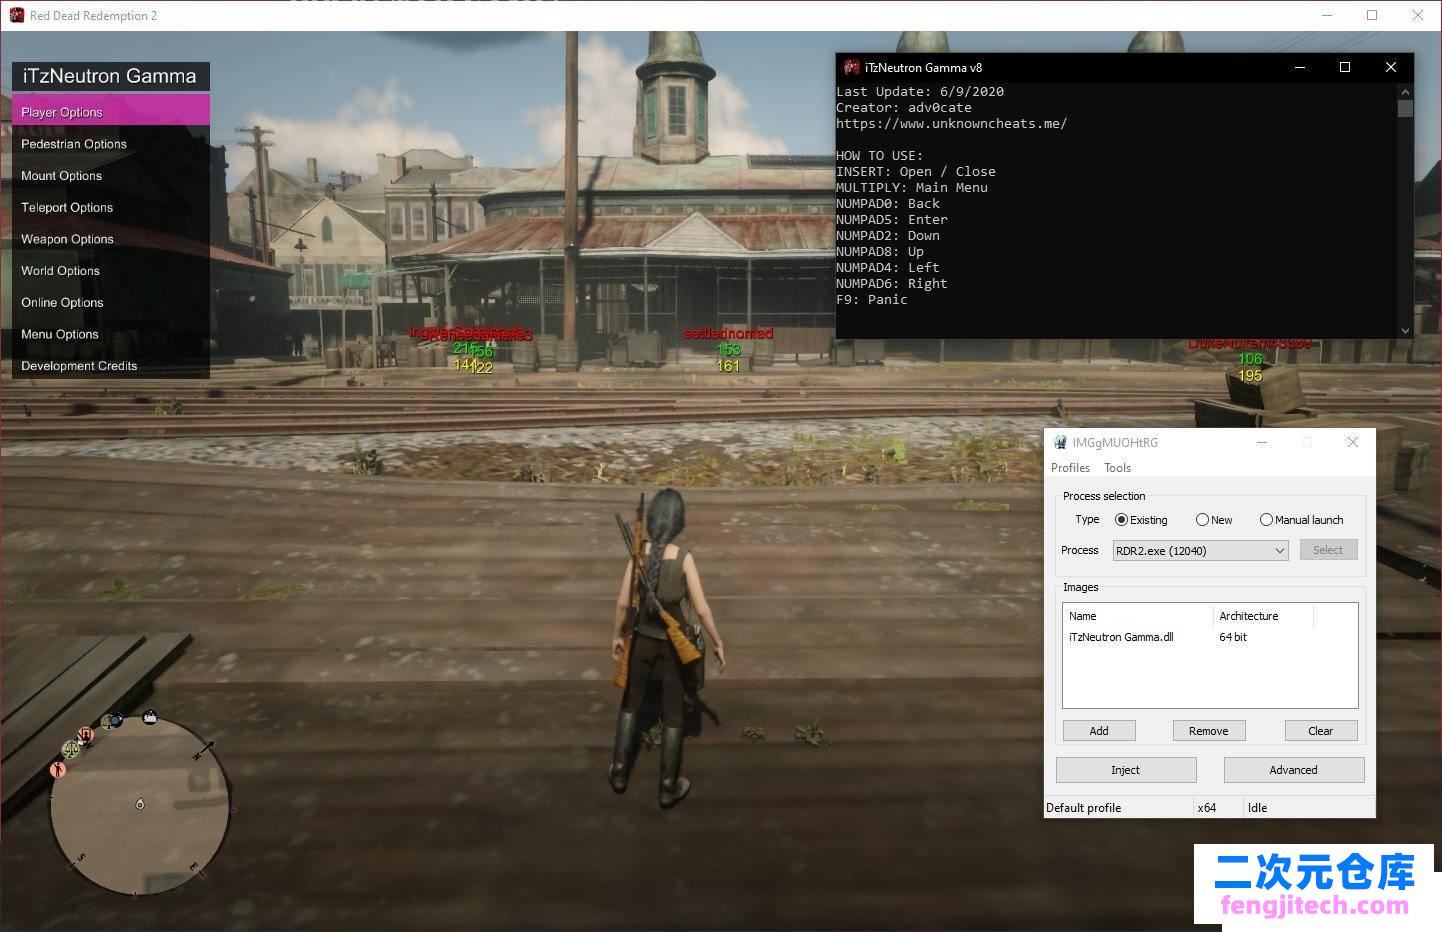1442x932 pixels.
Task: Click Creator: adv0cate console line
Action: (904, 108)
